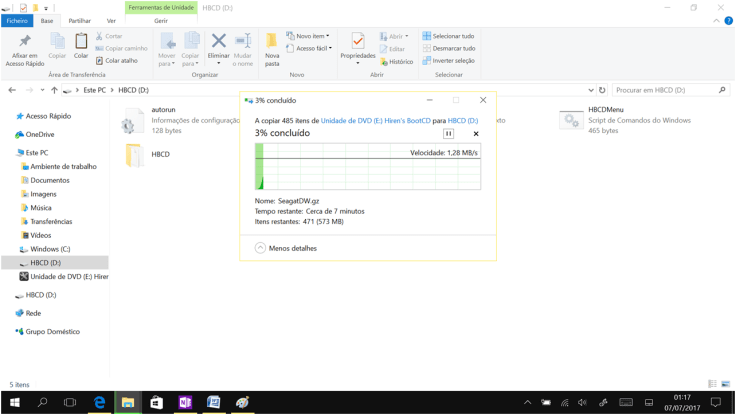Switch to details view in status bar
Viewport: 736px width, 415px height.
(712, 384)
